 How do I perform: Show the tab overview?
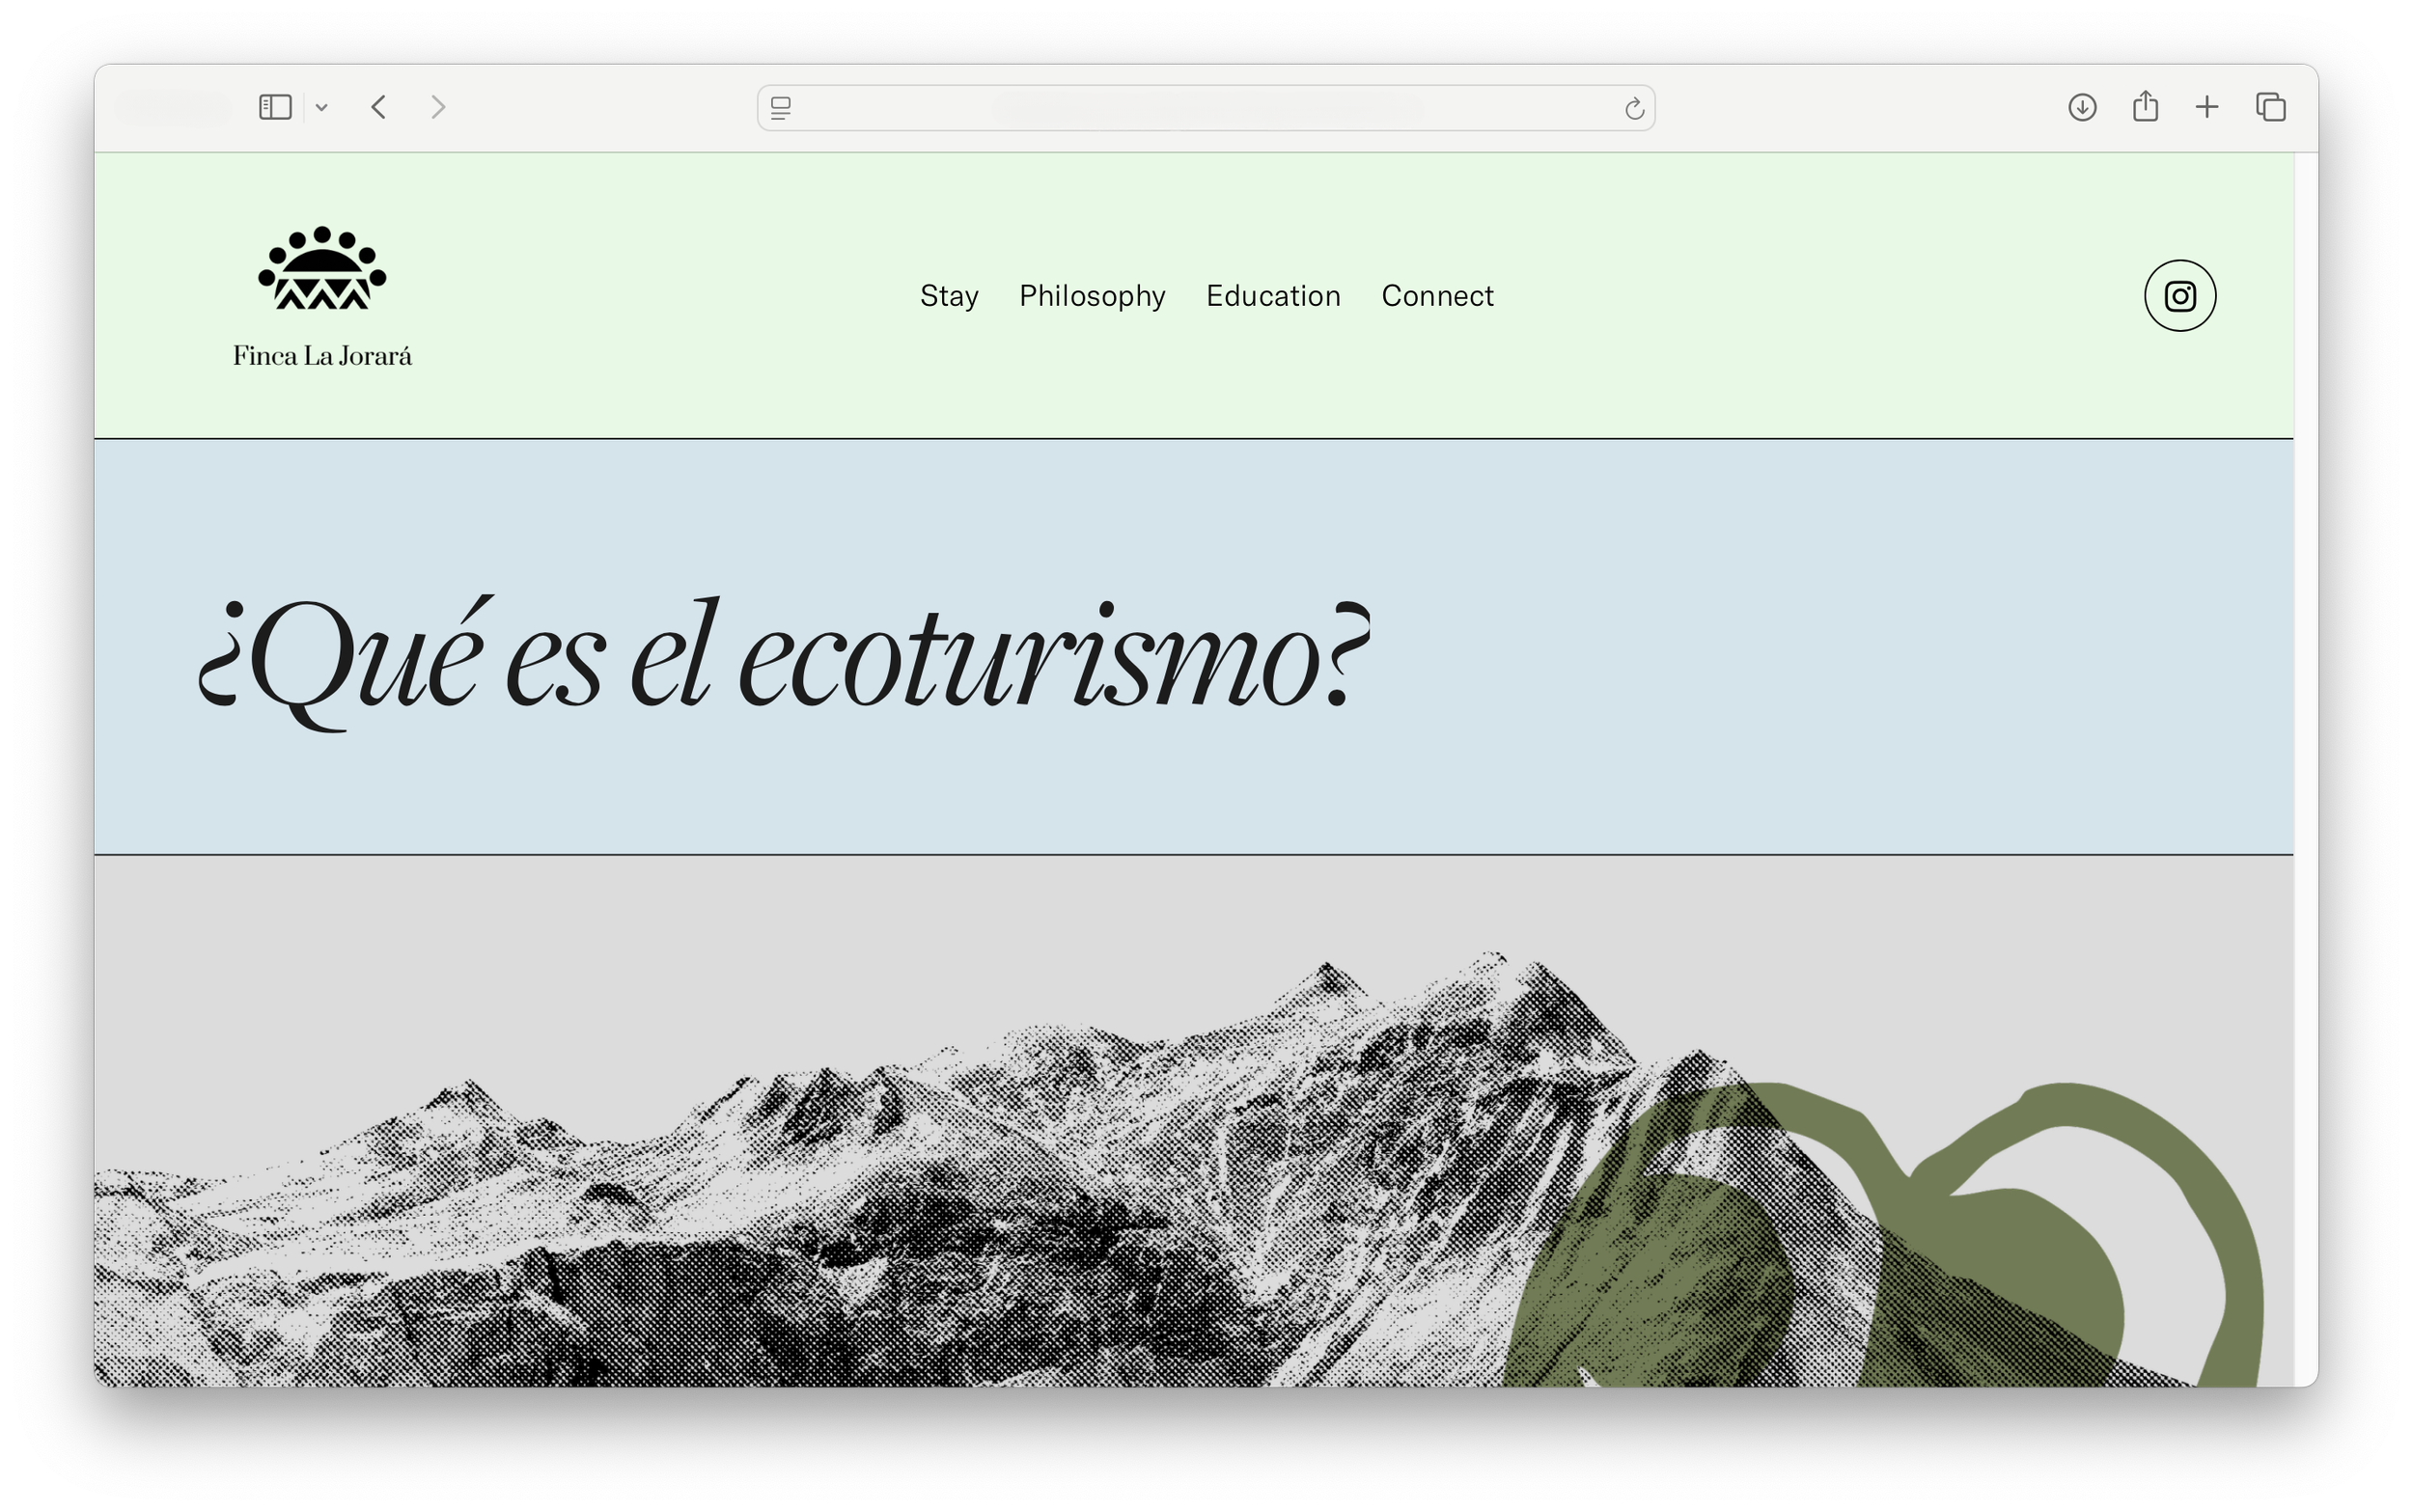[x=2271, y=107]
